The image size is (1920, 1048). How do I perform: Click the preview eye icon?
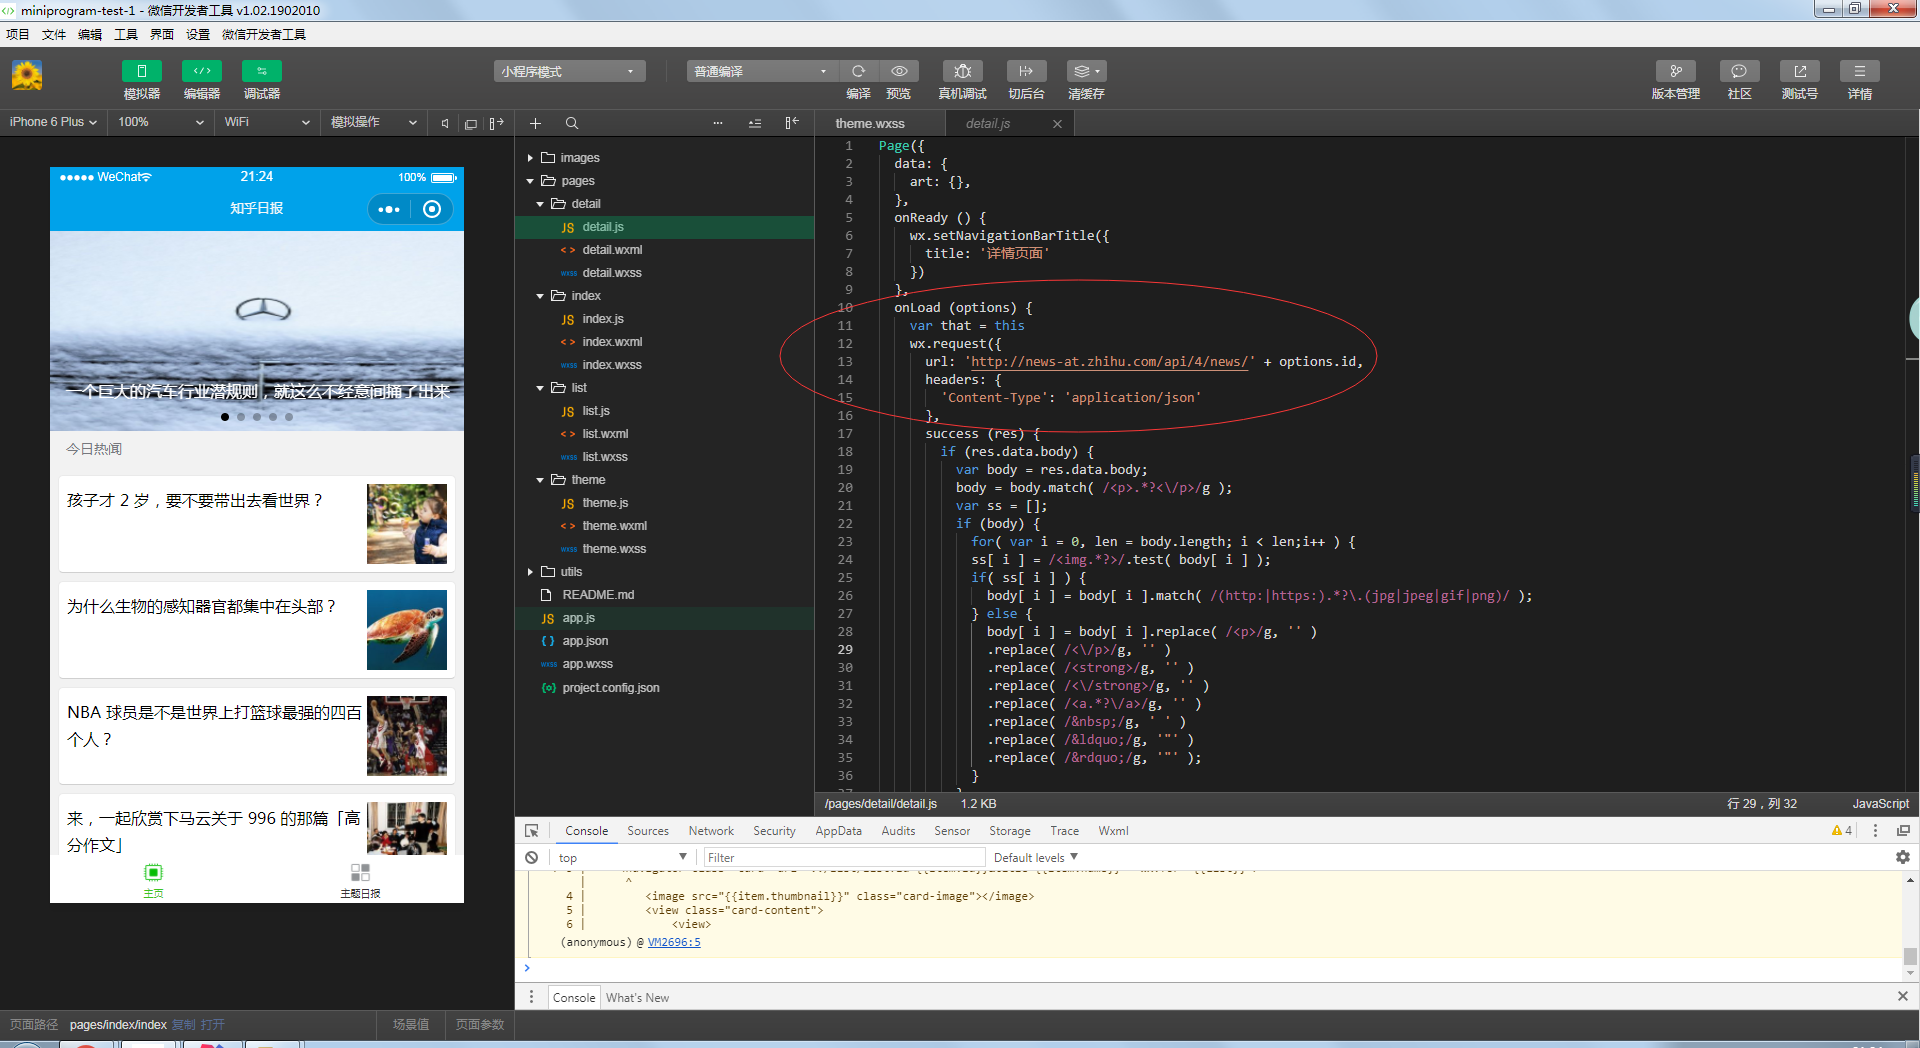(x=899, y=71)
